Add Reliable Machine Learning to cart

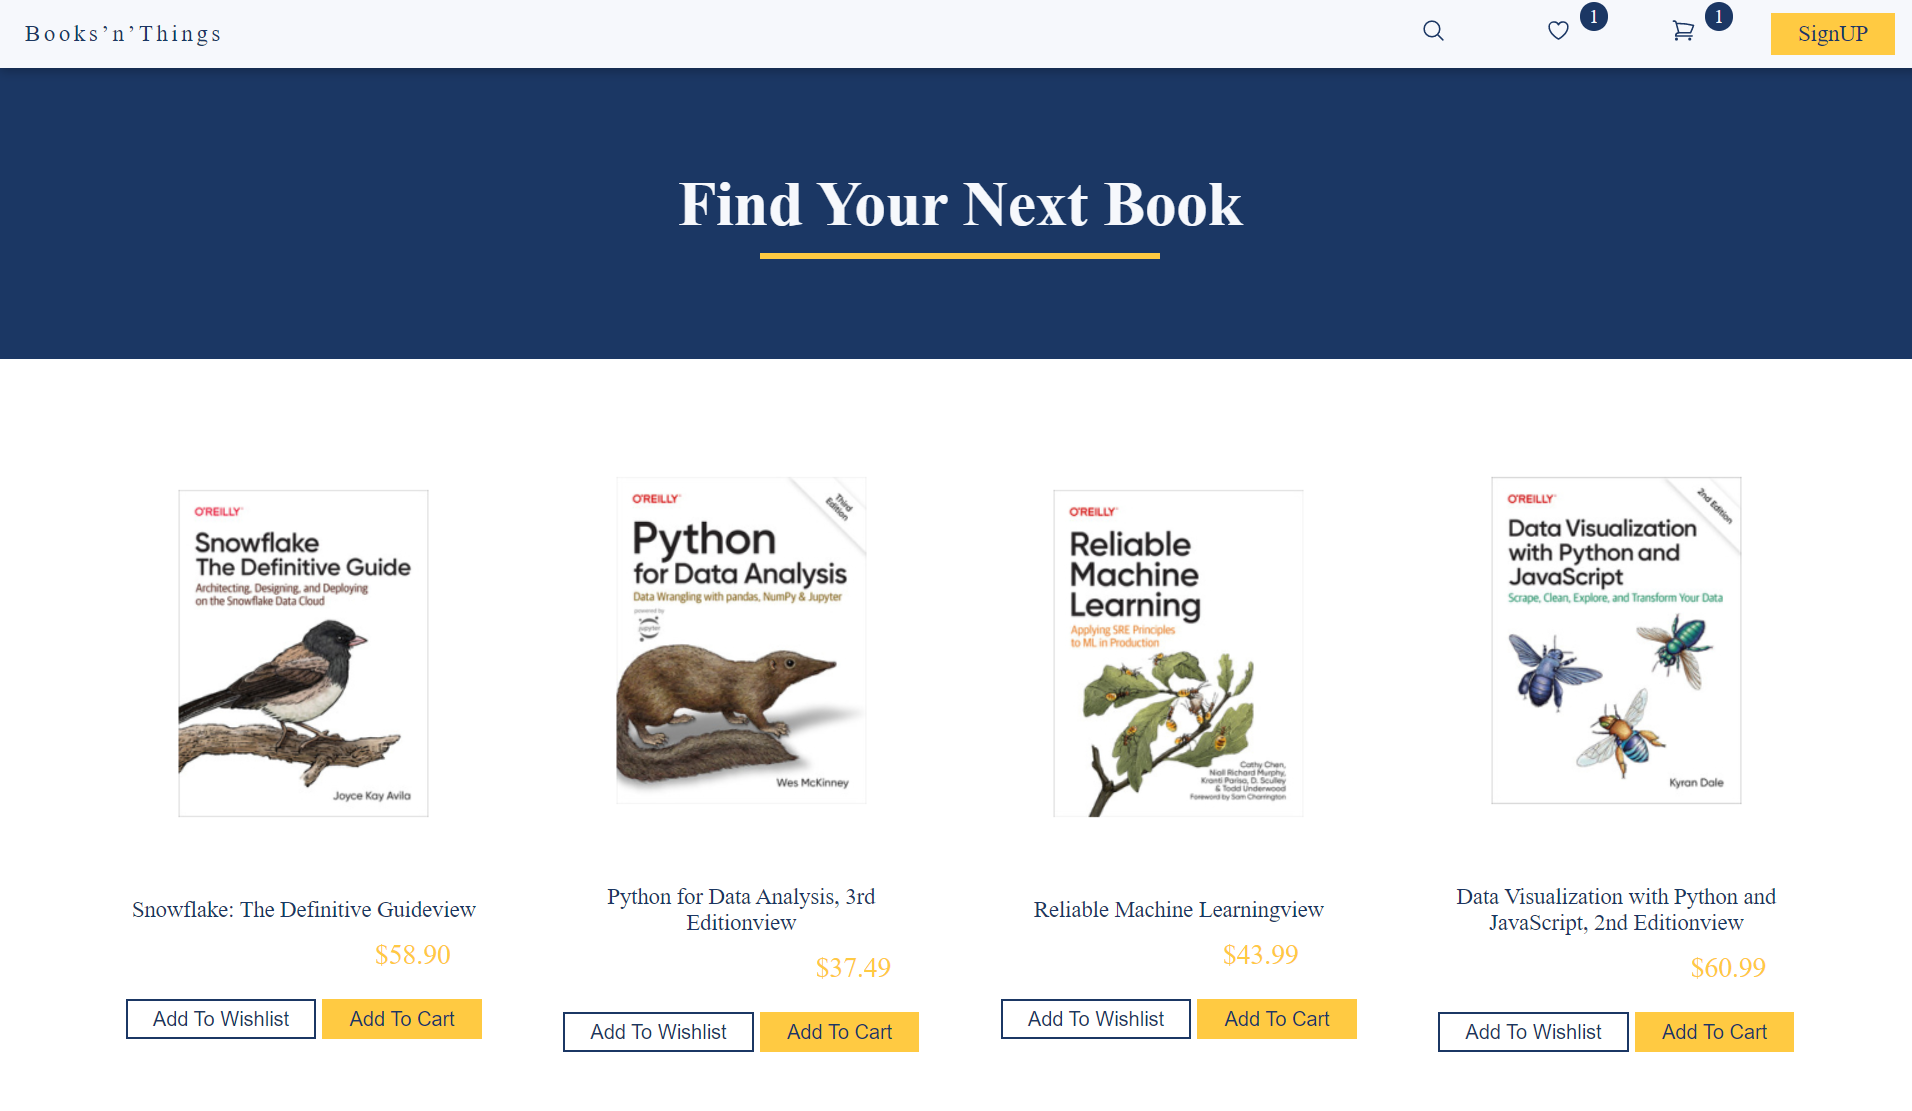pos(1277,1019)
